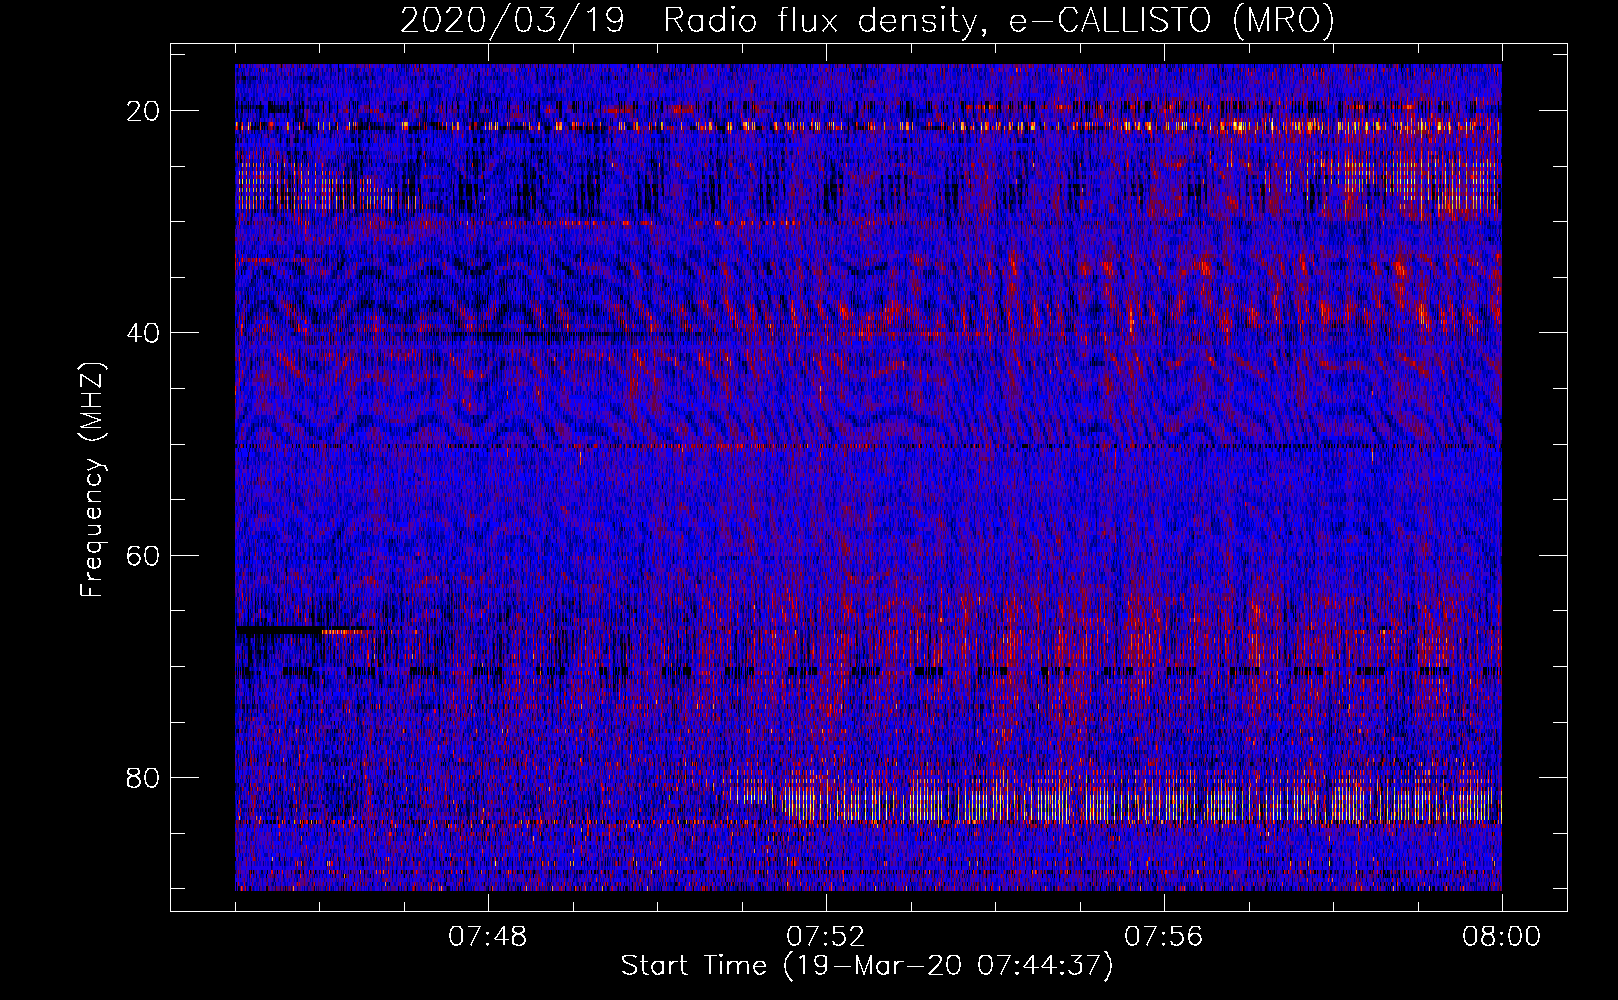The width and height of the screenshot is (1618, 1000).
Task: Click the 07:48 time tick label
Action: point(488,937)
